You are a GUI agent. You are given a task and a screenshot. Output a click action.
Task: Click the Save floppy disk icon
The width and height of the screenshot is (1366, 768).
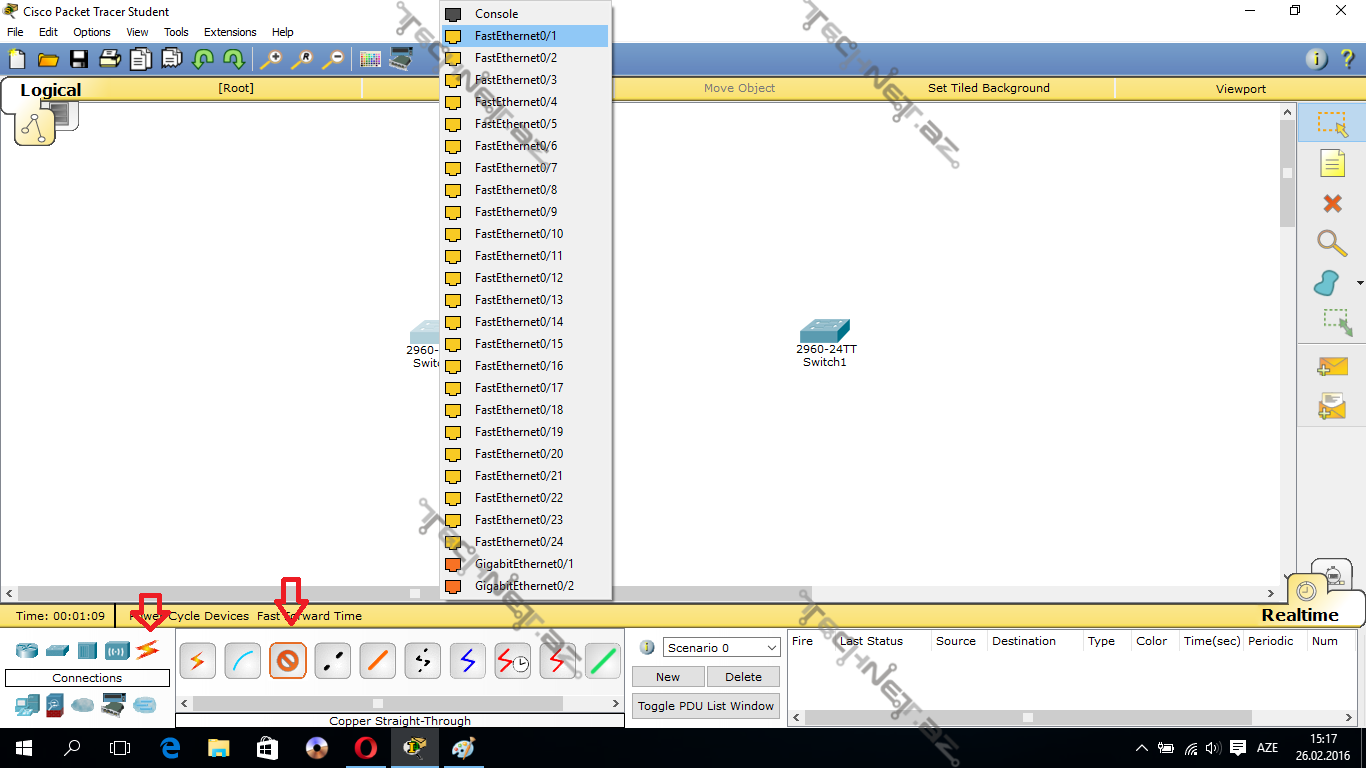point(78,59)
